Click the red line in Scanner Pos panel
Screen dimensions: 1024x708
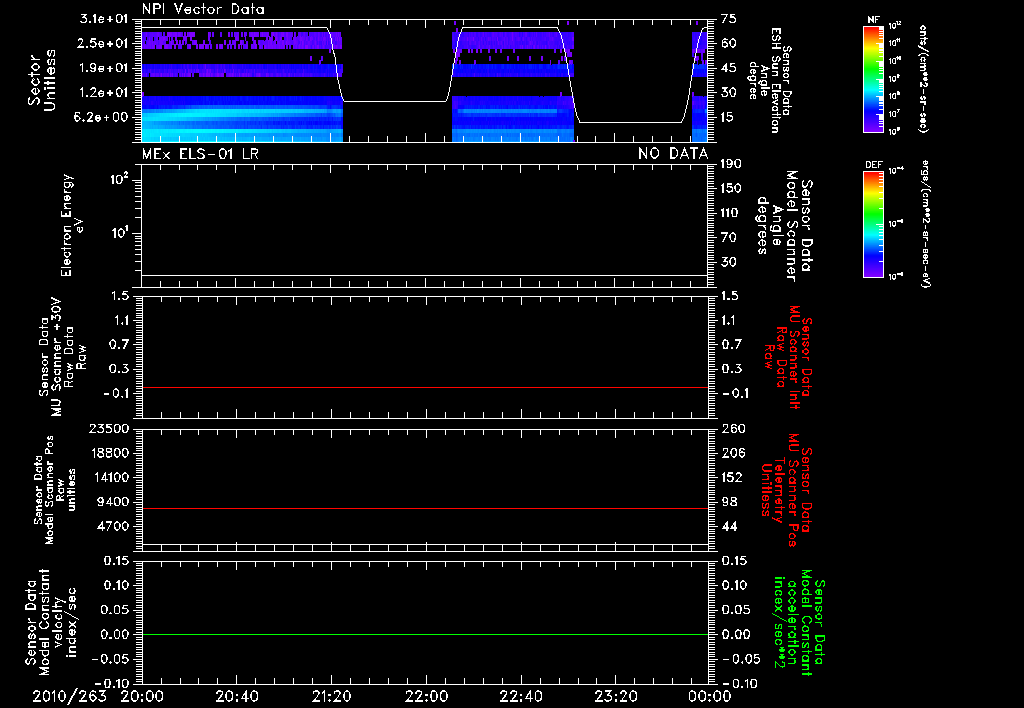point(424,508)
